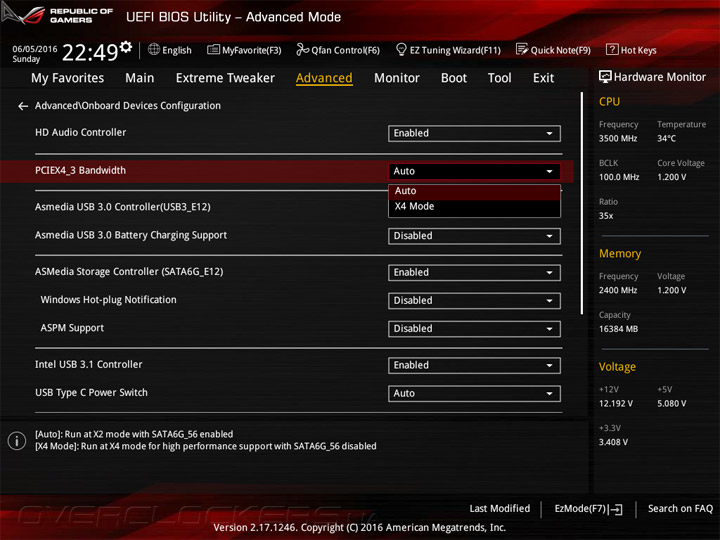Open Windows Hot-plug Notification dropdown
The height and width of the screenshot is (540, 720).
pos(474,301)
